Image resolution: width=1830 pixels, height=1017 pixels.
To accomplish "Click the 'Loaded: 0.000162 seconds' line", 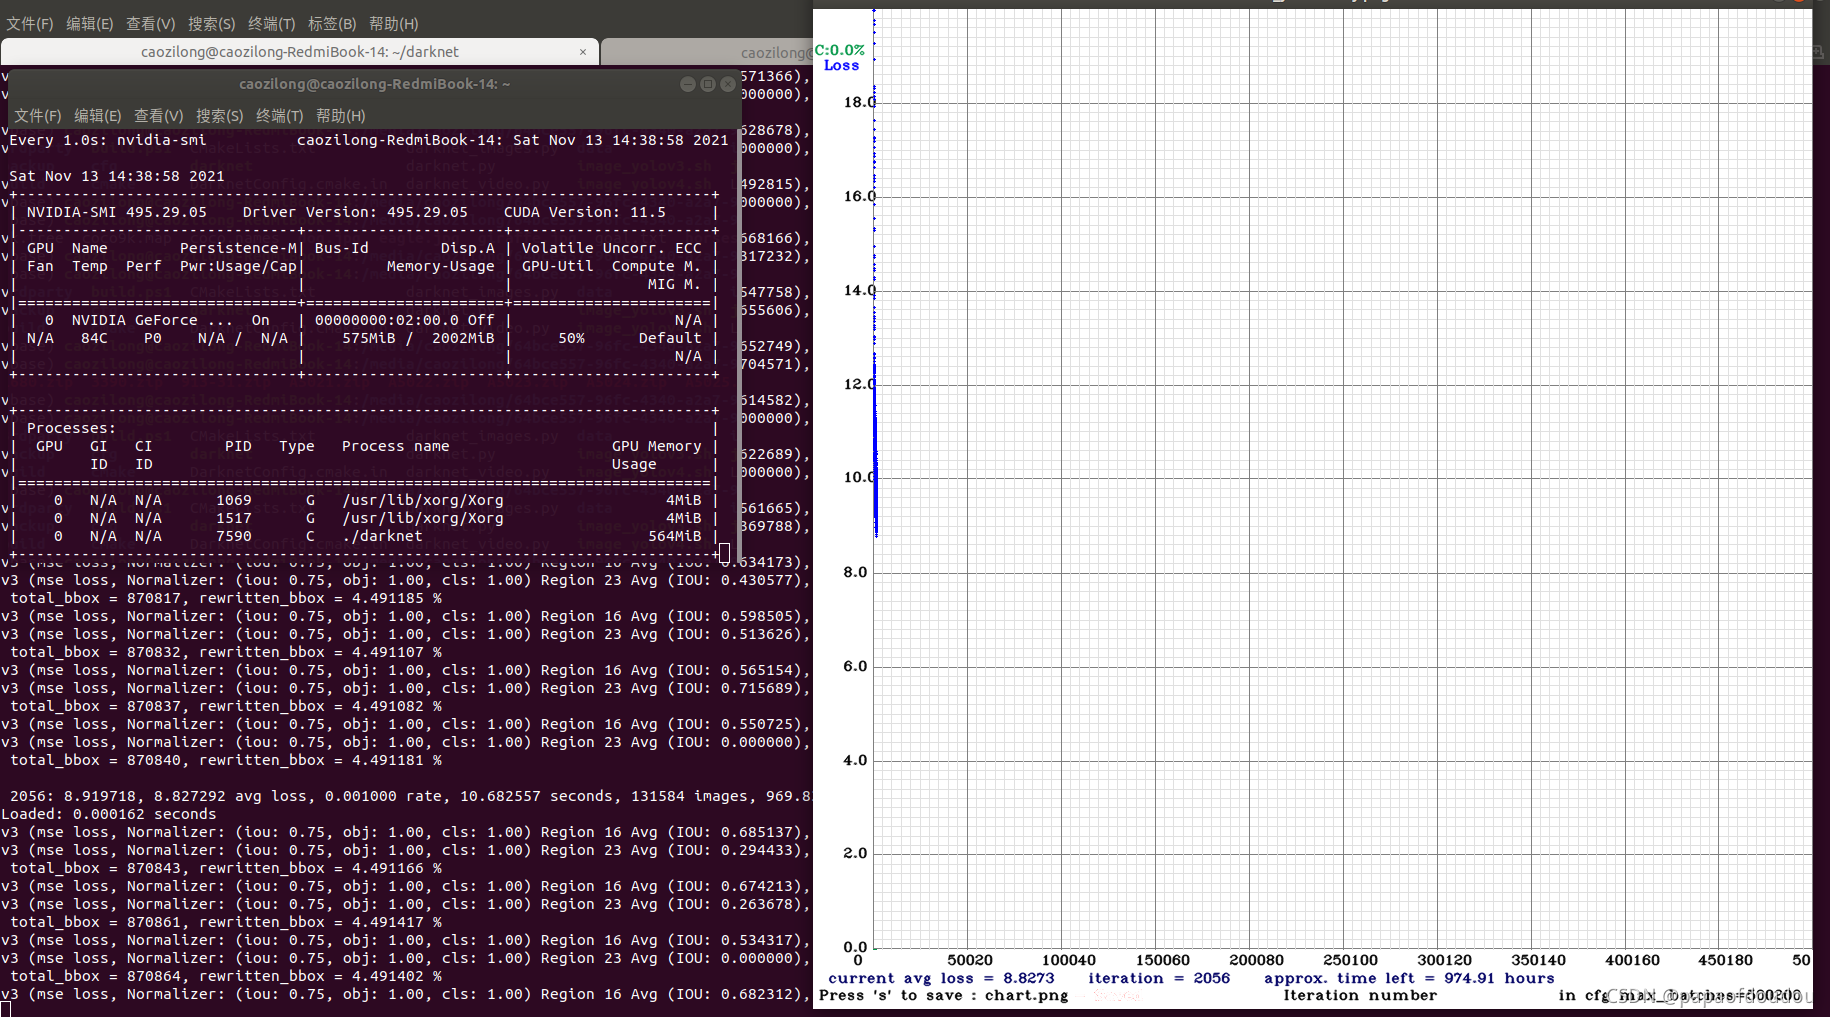I will [108, 814].
